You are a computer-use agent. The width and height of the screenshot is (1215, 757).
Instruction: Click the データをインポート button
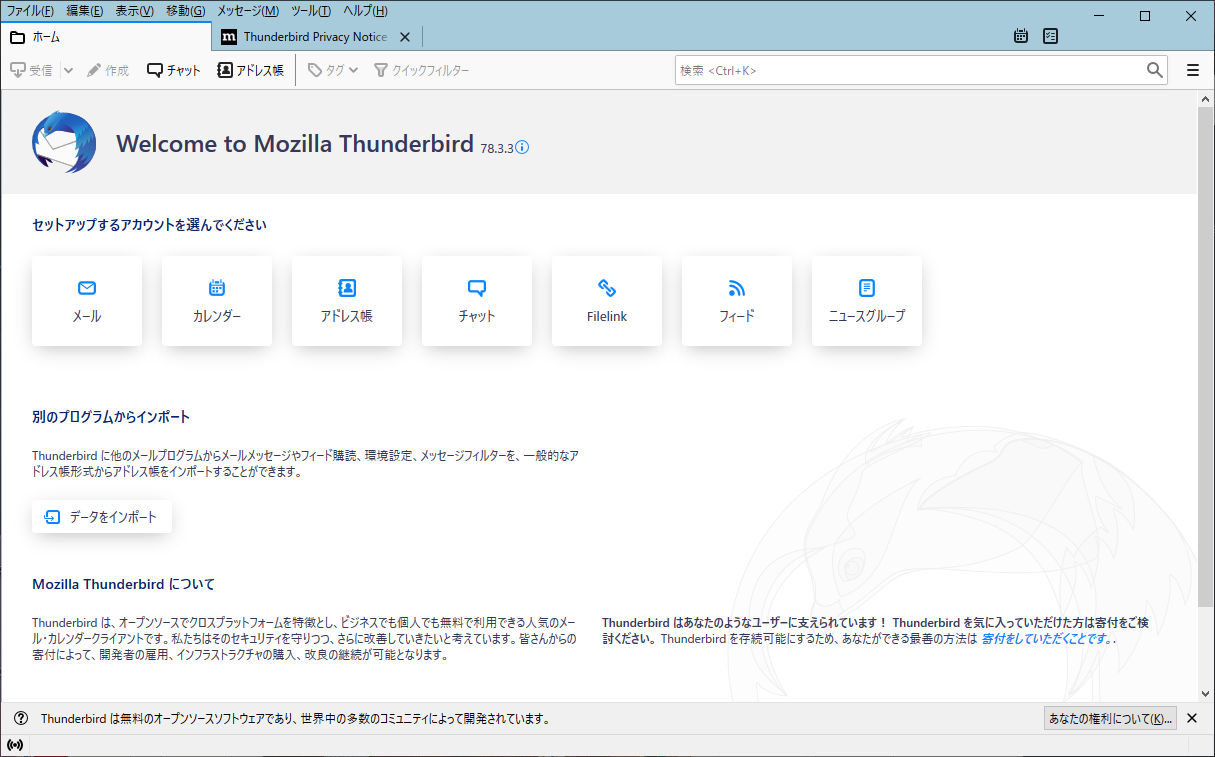click(102, 517)
